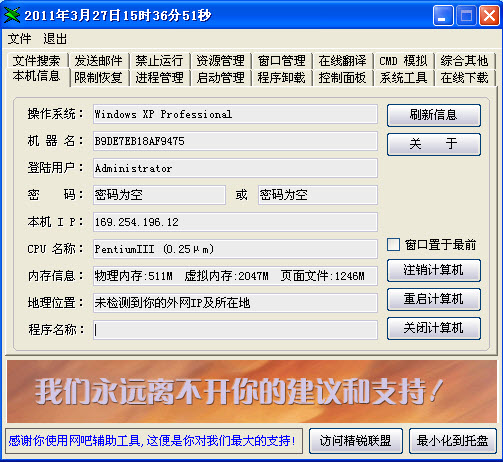
Task: Switch to the 启动管理 tab
Action: point(220,78)
